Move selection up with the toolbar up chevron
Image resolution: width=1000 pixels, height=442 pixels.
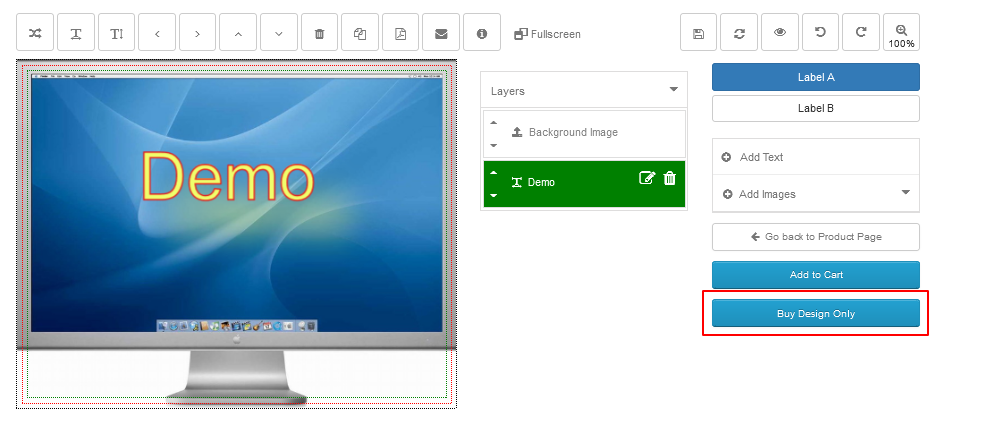pyautogui.click(x=239, y=33)
